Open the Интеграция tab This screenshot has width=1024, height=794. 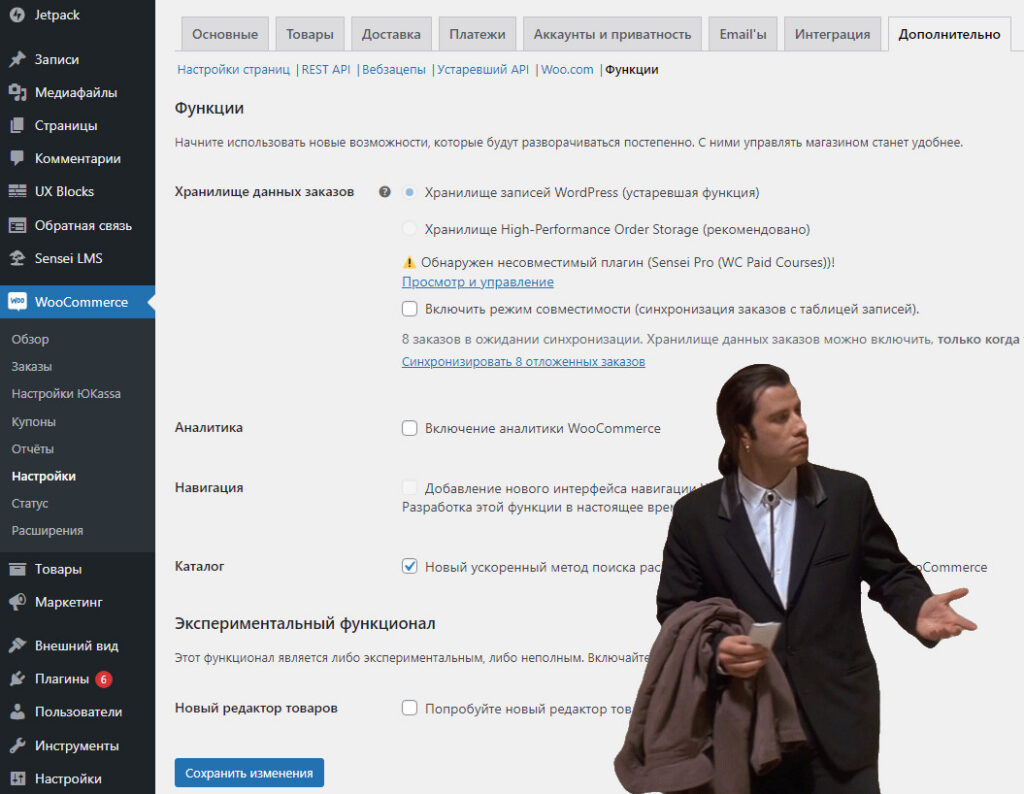(x=832, y=34)
